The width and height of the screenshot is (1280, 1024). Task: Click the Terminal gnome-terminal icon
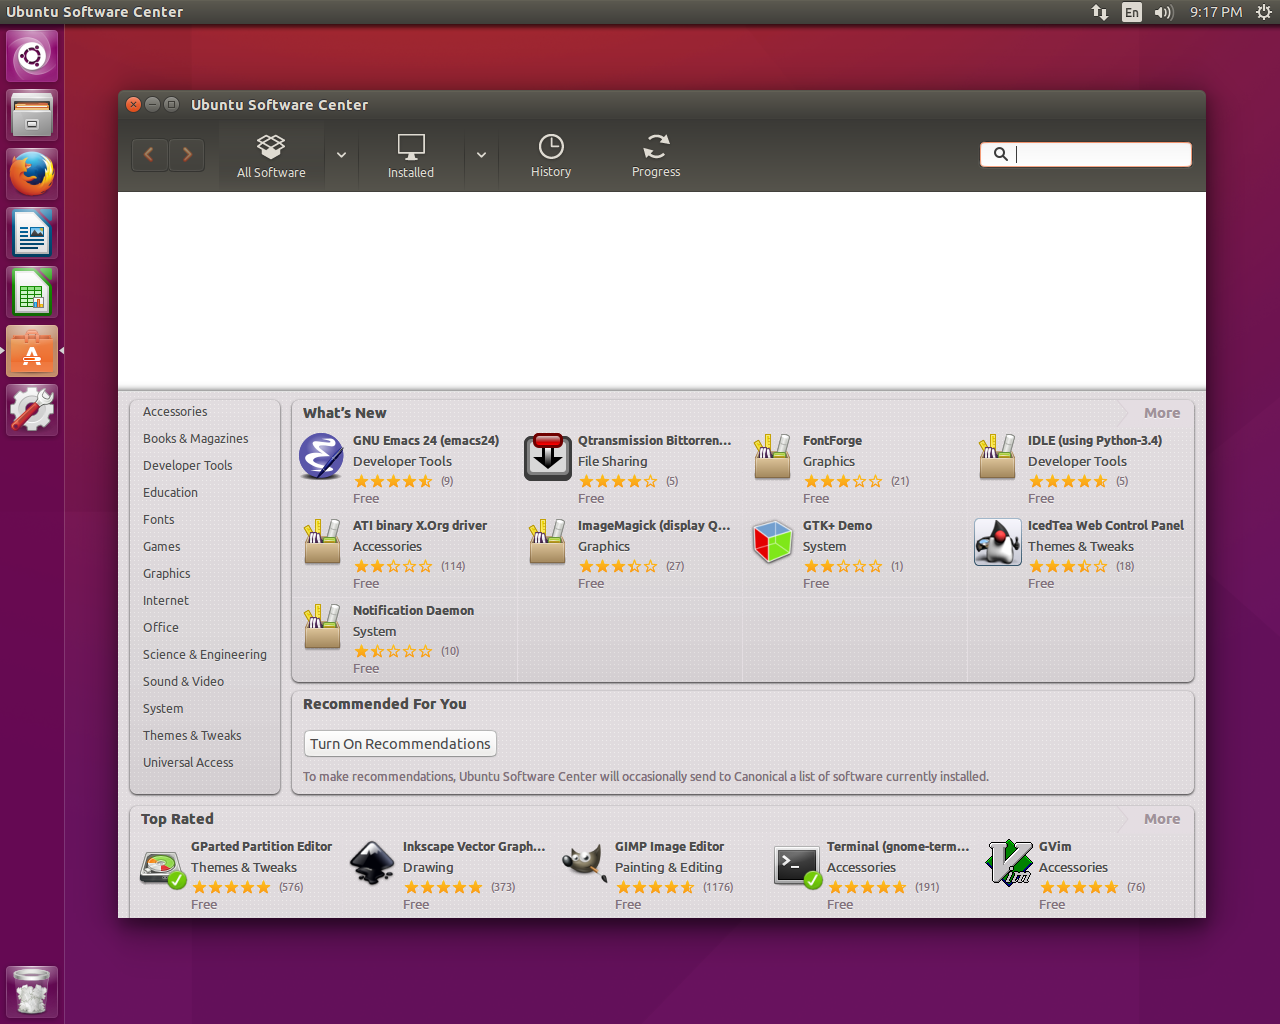pos(798,866)
